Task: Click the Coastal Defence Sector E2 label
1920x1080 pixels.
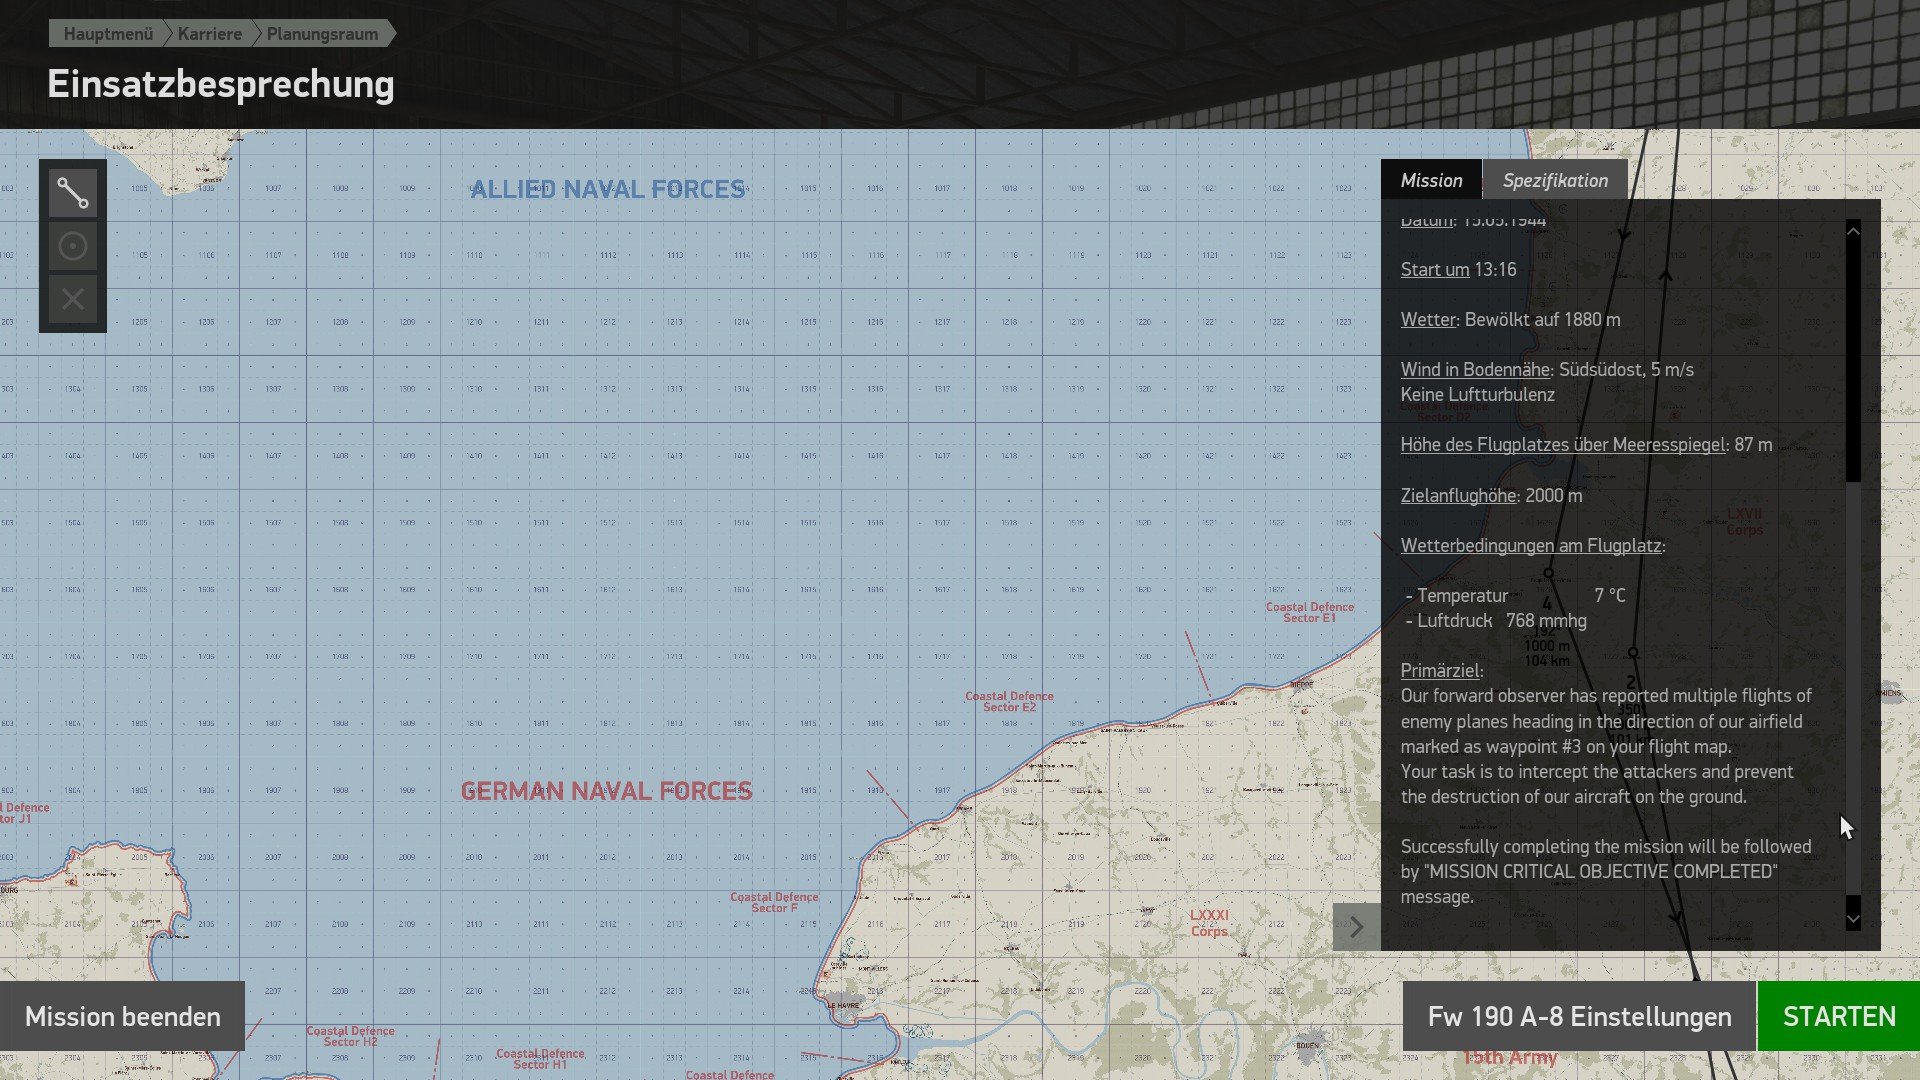Action: tap(1009, 701)
